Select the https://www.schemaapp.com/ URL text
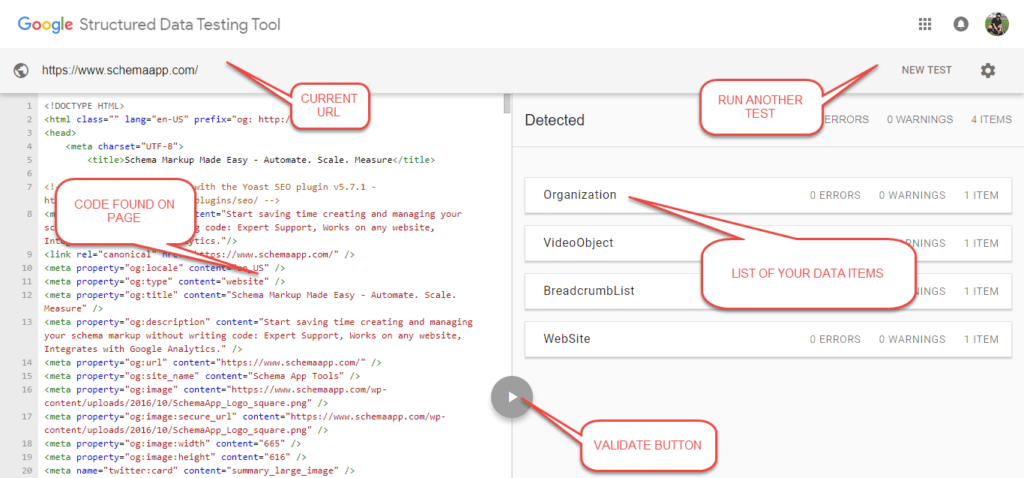 point(120,70)
